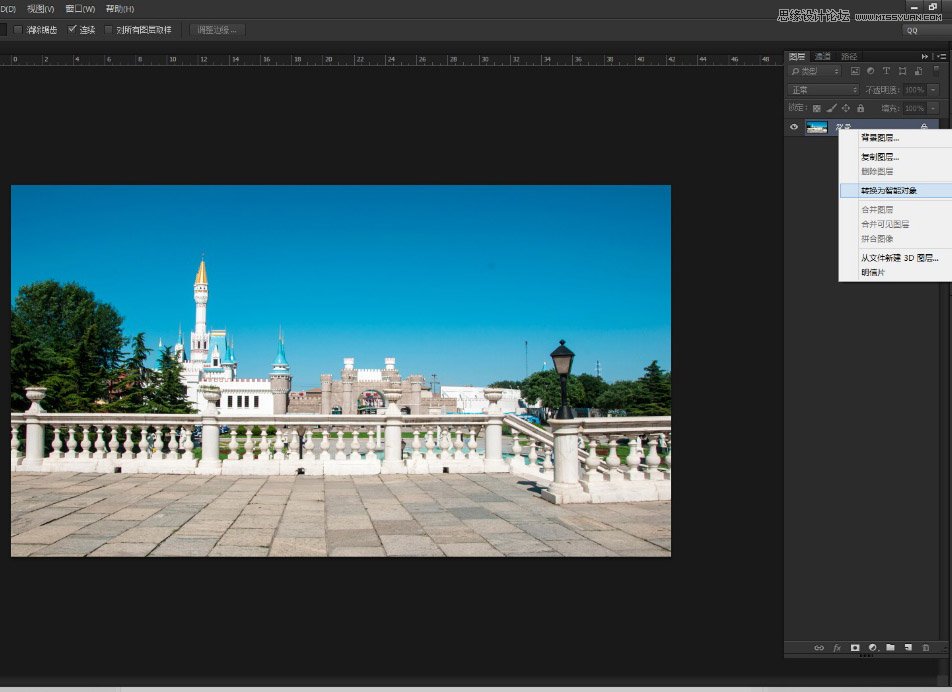
Task: Choose 复制图层... from the context menu
Action: click(x=895, y=157)
